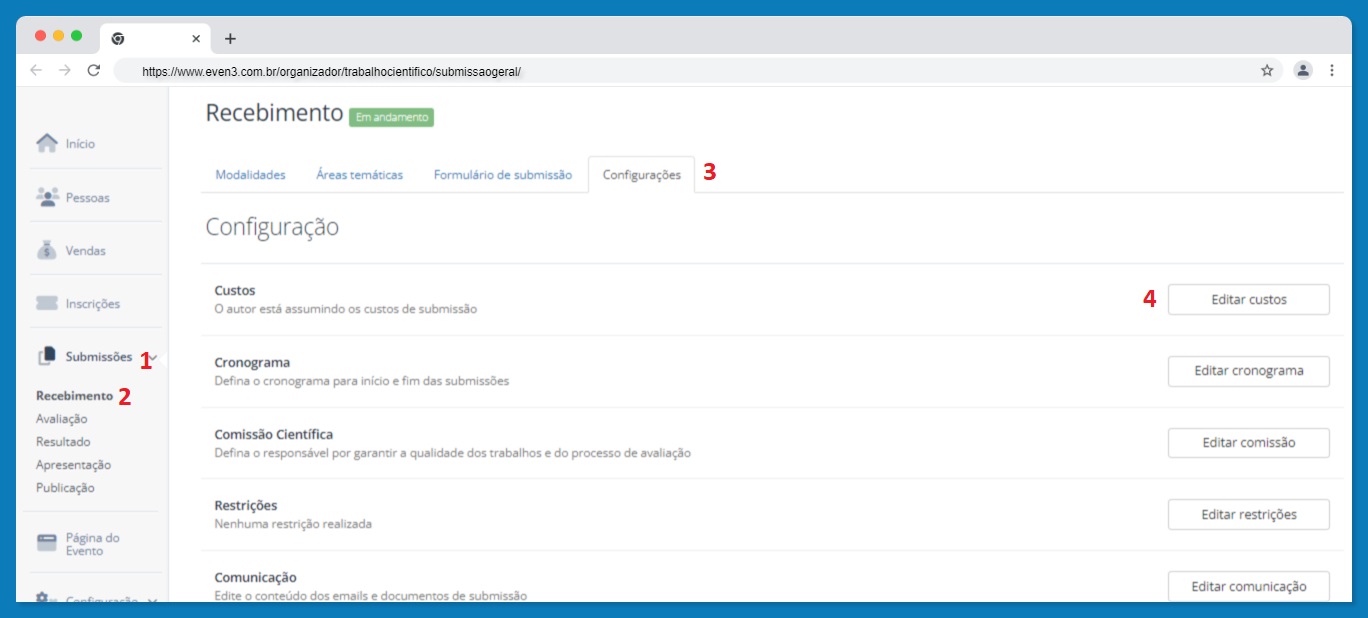Open Avaliação in the sidebar
Viewport: 1368px width, 618px height.
click(61, 419)
